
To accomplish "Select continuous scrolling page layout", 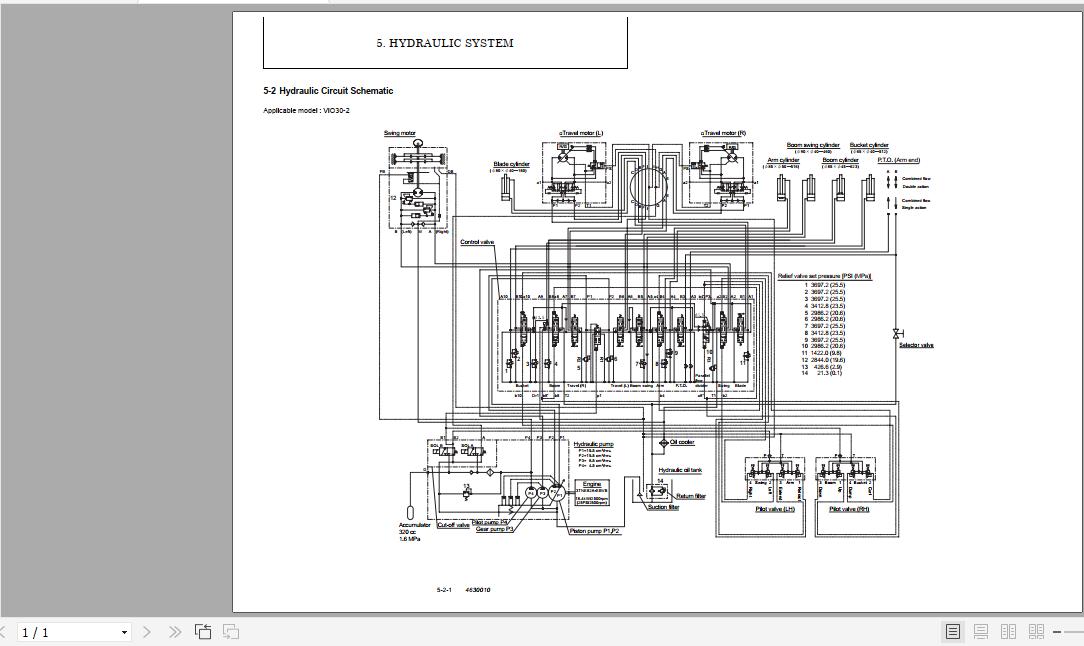I will pos(980,631).
